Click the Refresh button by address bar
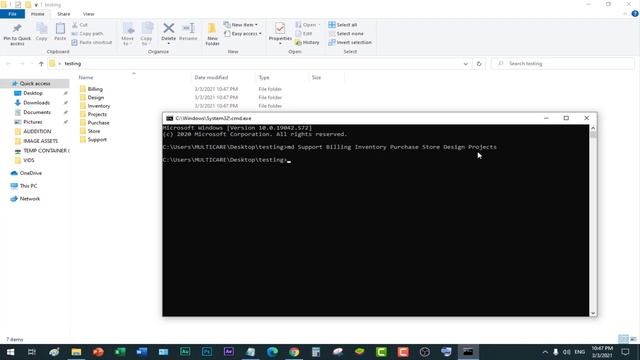The image size is (640, 360). point(479,64)
